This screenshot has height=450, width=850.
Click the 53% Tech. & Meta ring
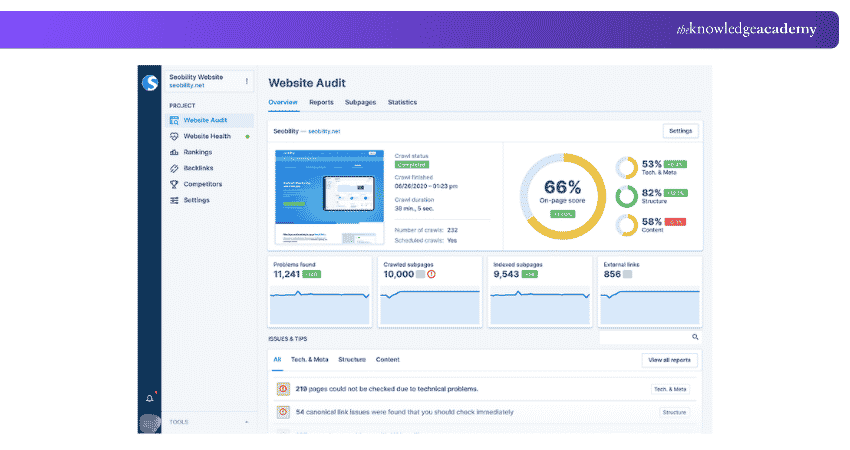(627, 168)
